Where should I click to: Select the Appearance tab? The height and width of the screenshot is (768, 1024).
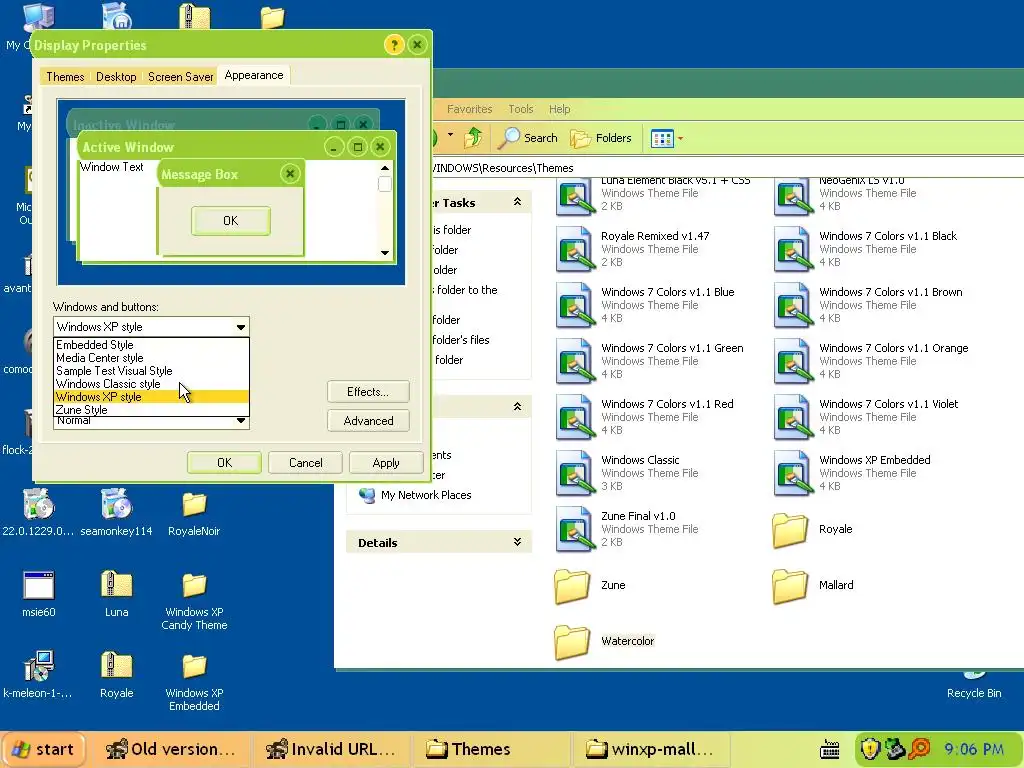254,75
